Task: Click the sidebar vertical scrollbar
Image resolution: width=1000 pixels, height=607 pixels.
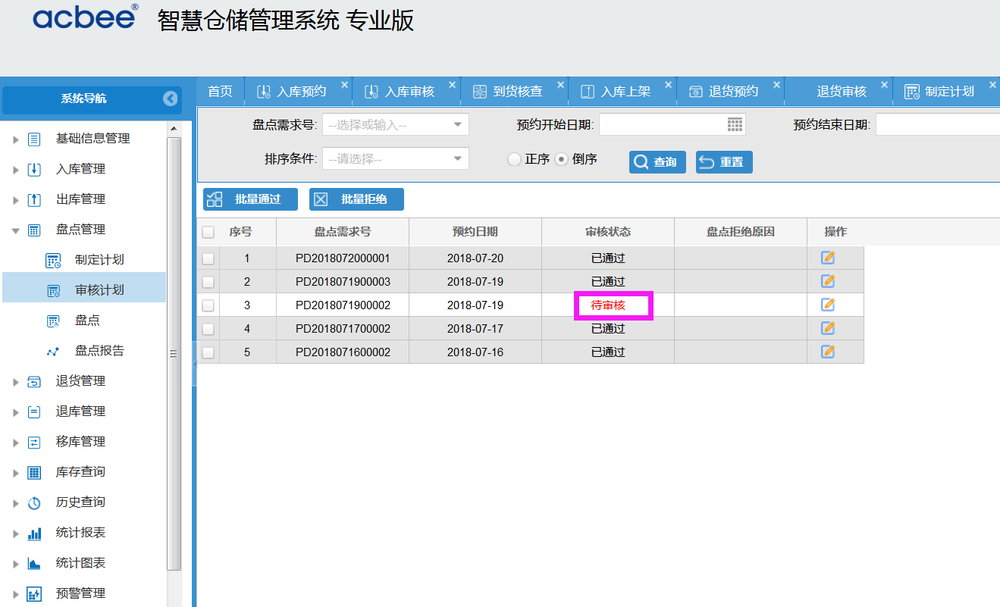Action: pos(173,350)
